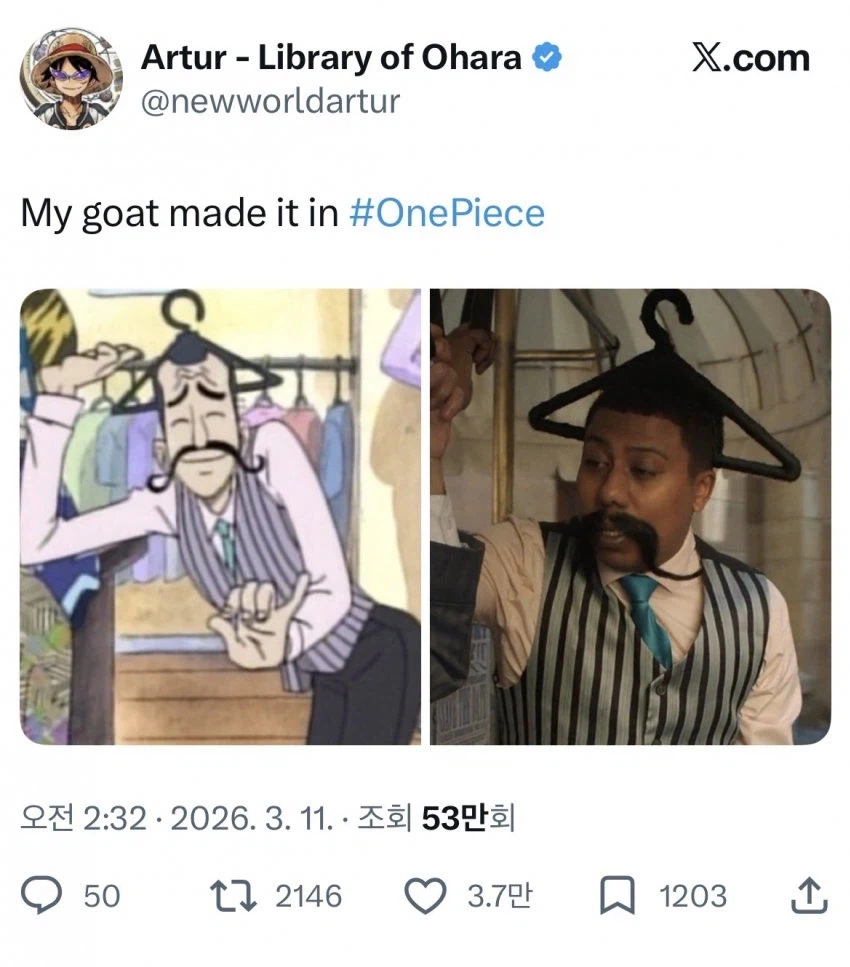
Task: Click the 3.7만 likes count
Action: click(x=499, y=895)
